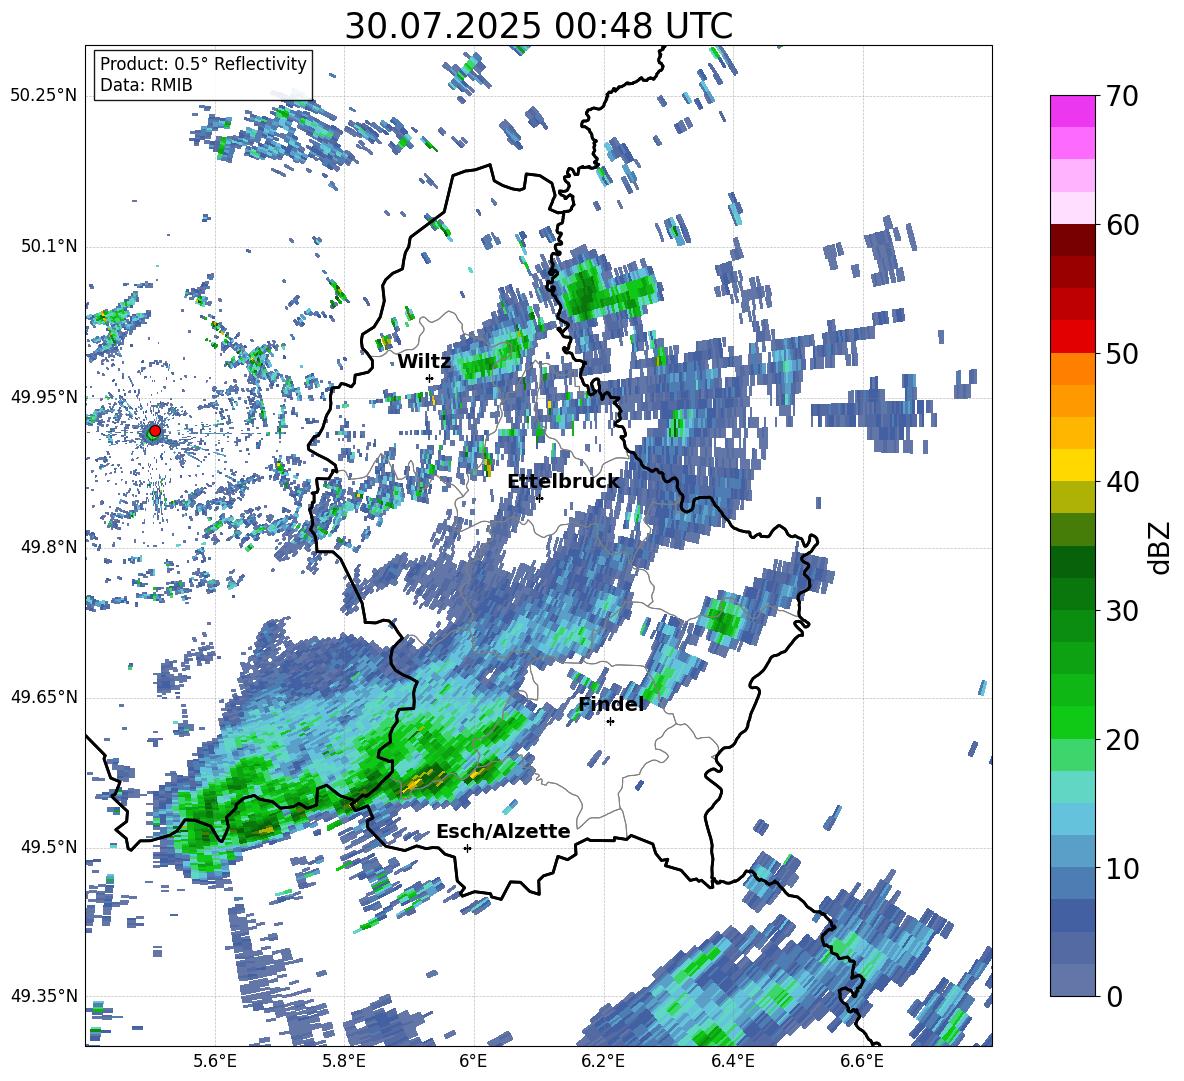The height and width of the screenshot is (1081, 1184).
Task: Select the Wiltz city label
Action: pyautogui.click(x=424, y=362)
